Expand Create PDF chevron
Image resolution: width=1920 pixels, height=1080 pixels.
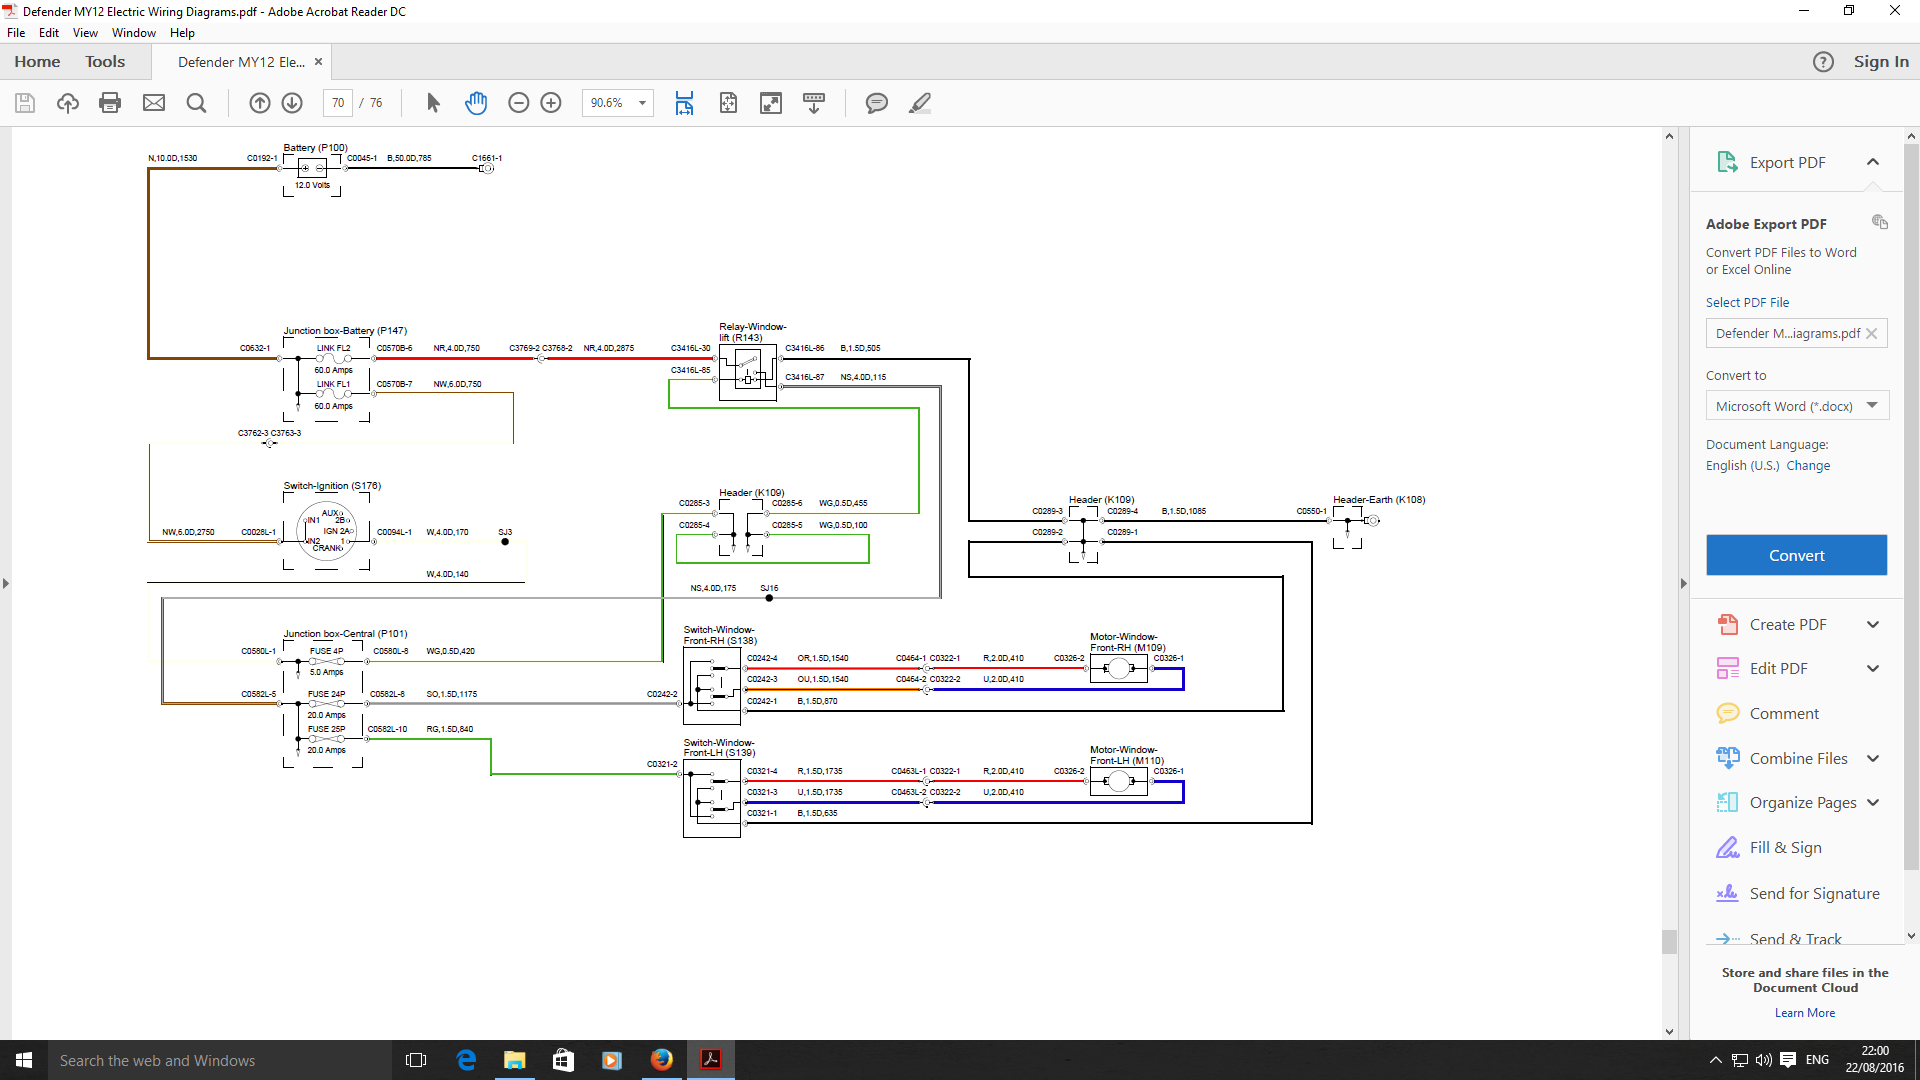tap(1873, 625)
